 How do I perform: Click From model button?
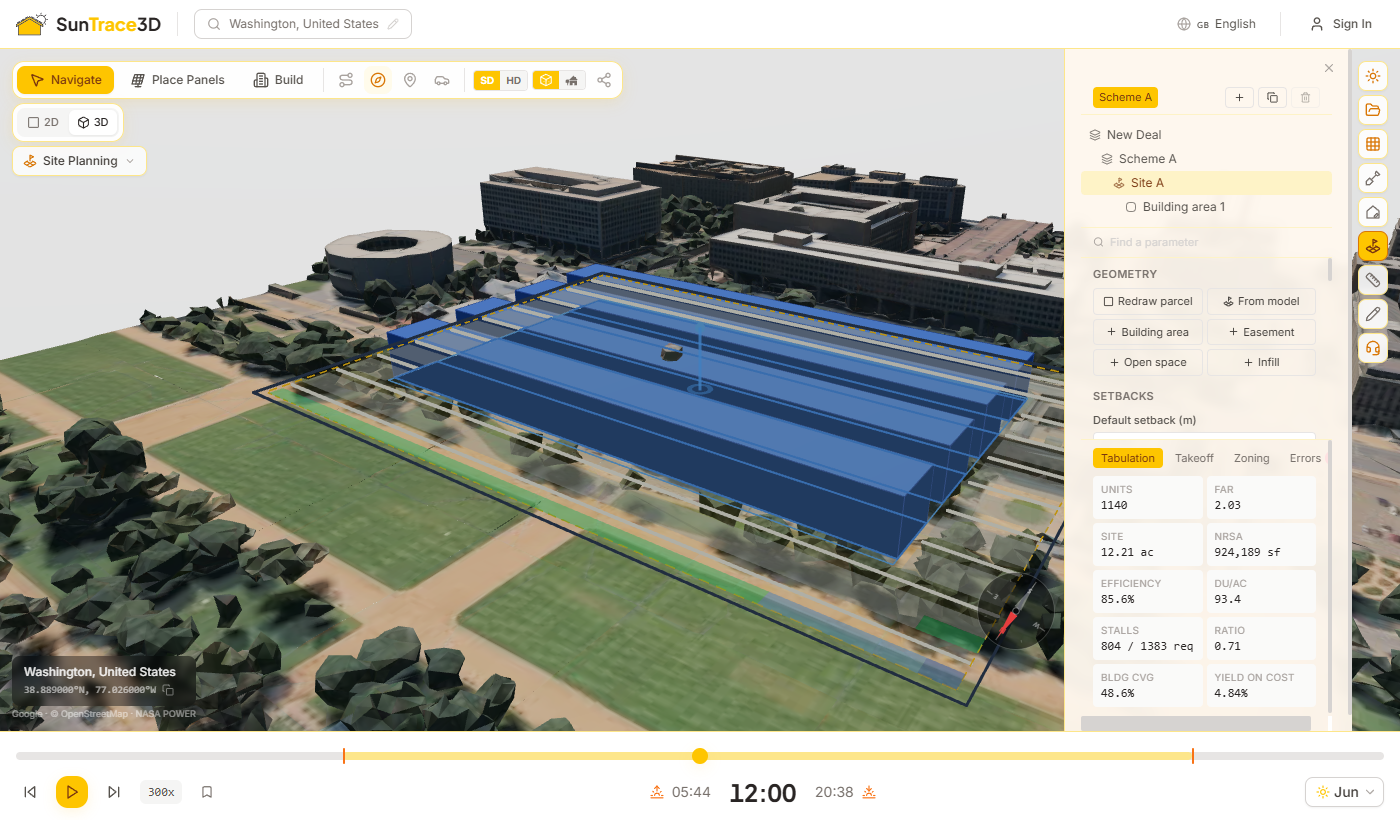tap(1261, 302)
